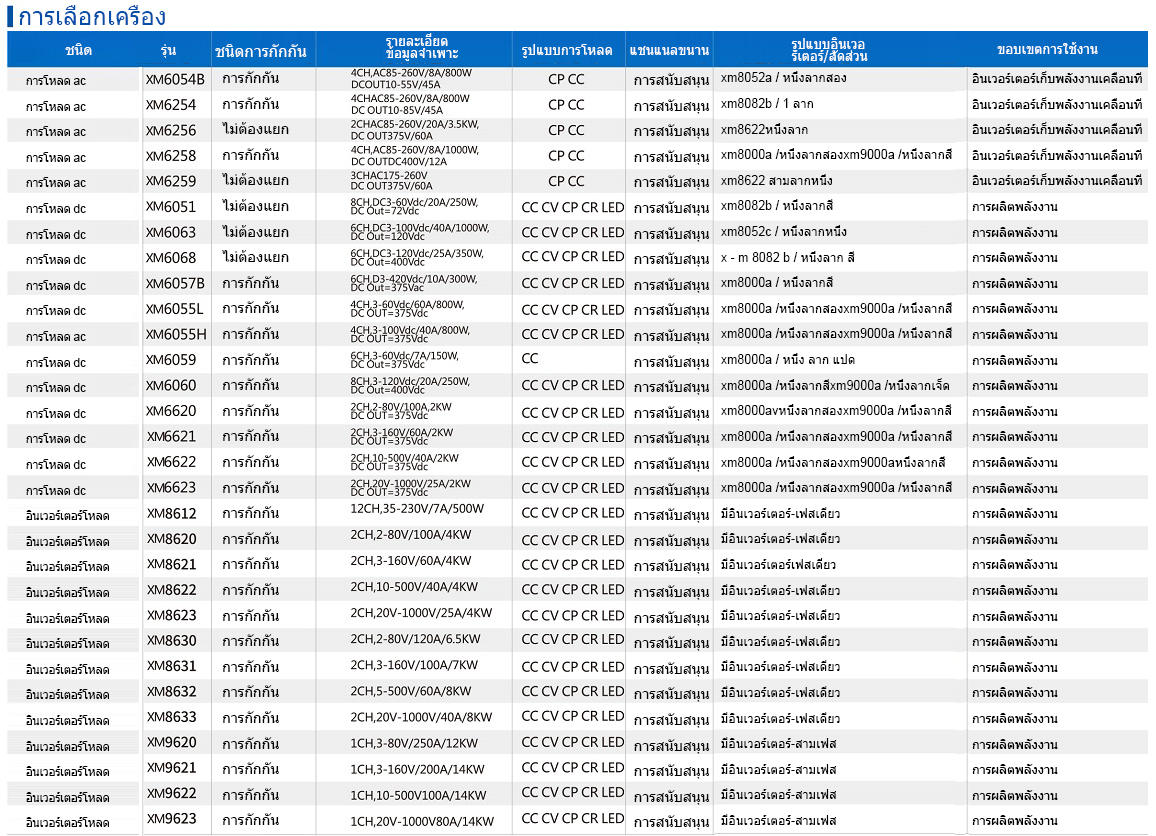Screen dimensions: 1156x836
Task: Click model cell XM6055H
Action: [176, 334]
